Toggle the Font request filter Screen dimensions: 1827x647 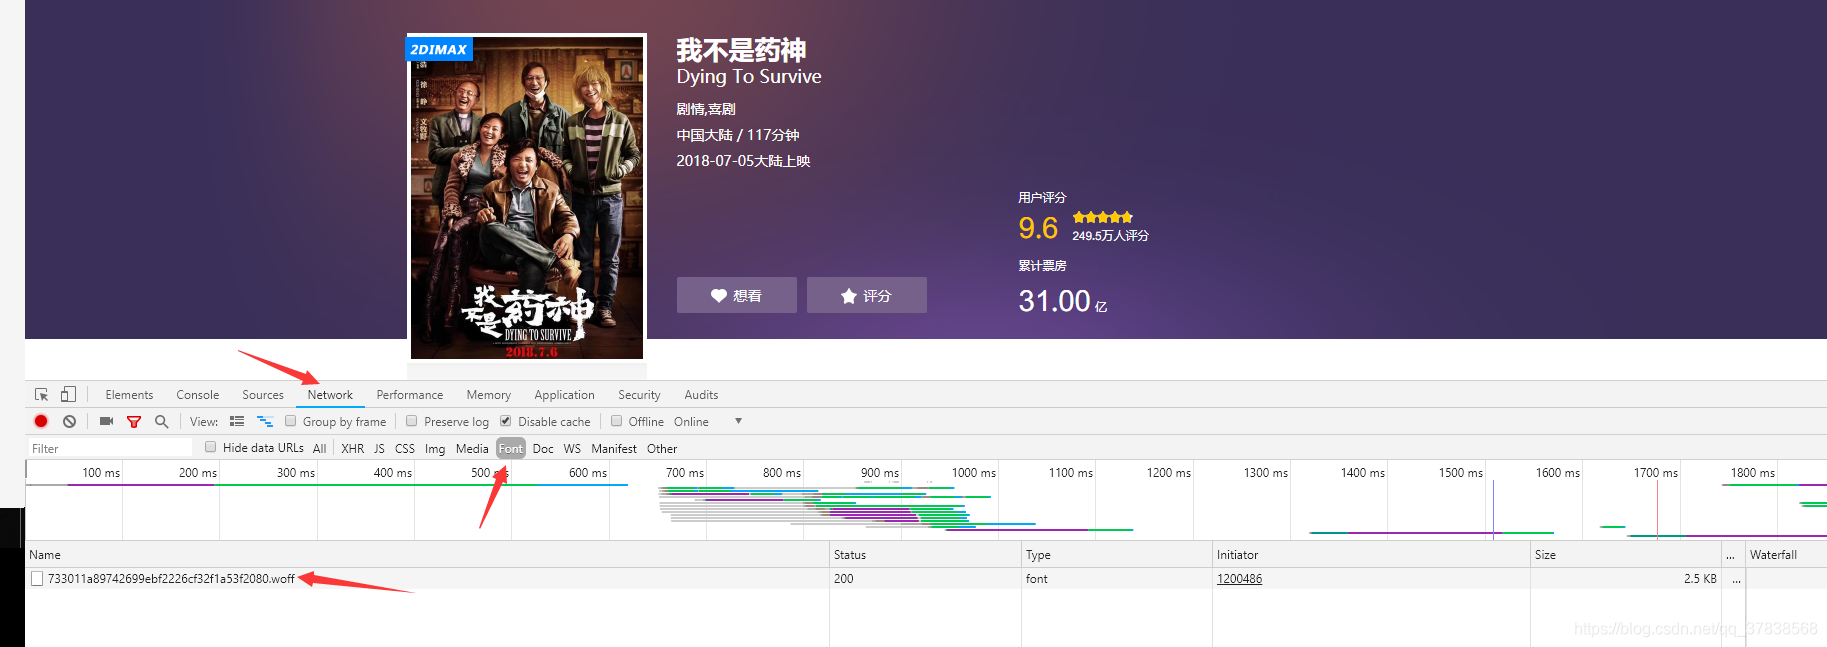click(511, 449)
